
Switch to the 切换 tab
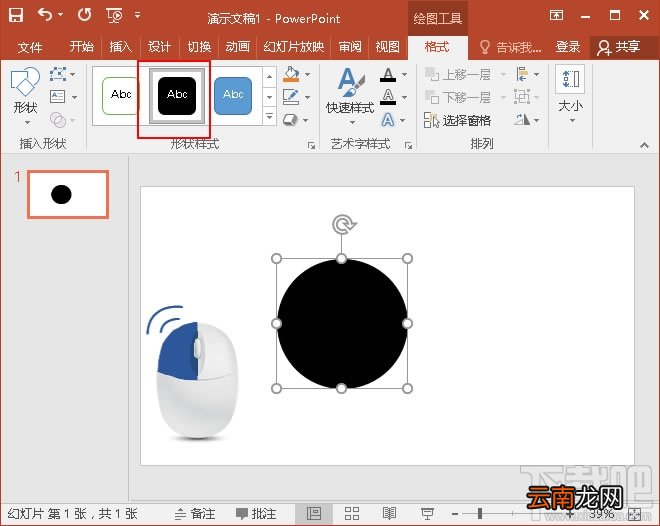click(199, 47)
